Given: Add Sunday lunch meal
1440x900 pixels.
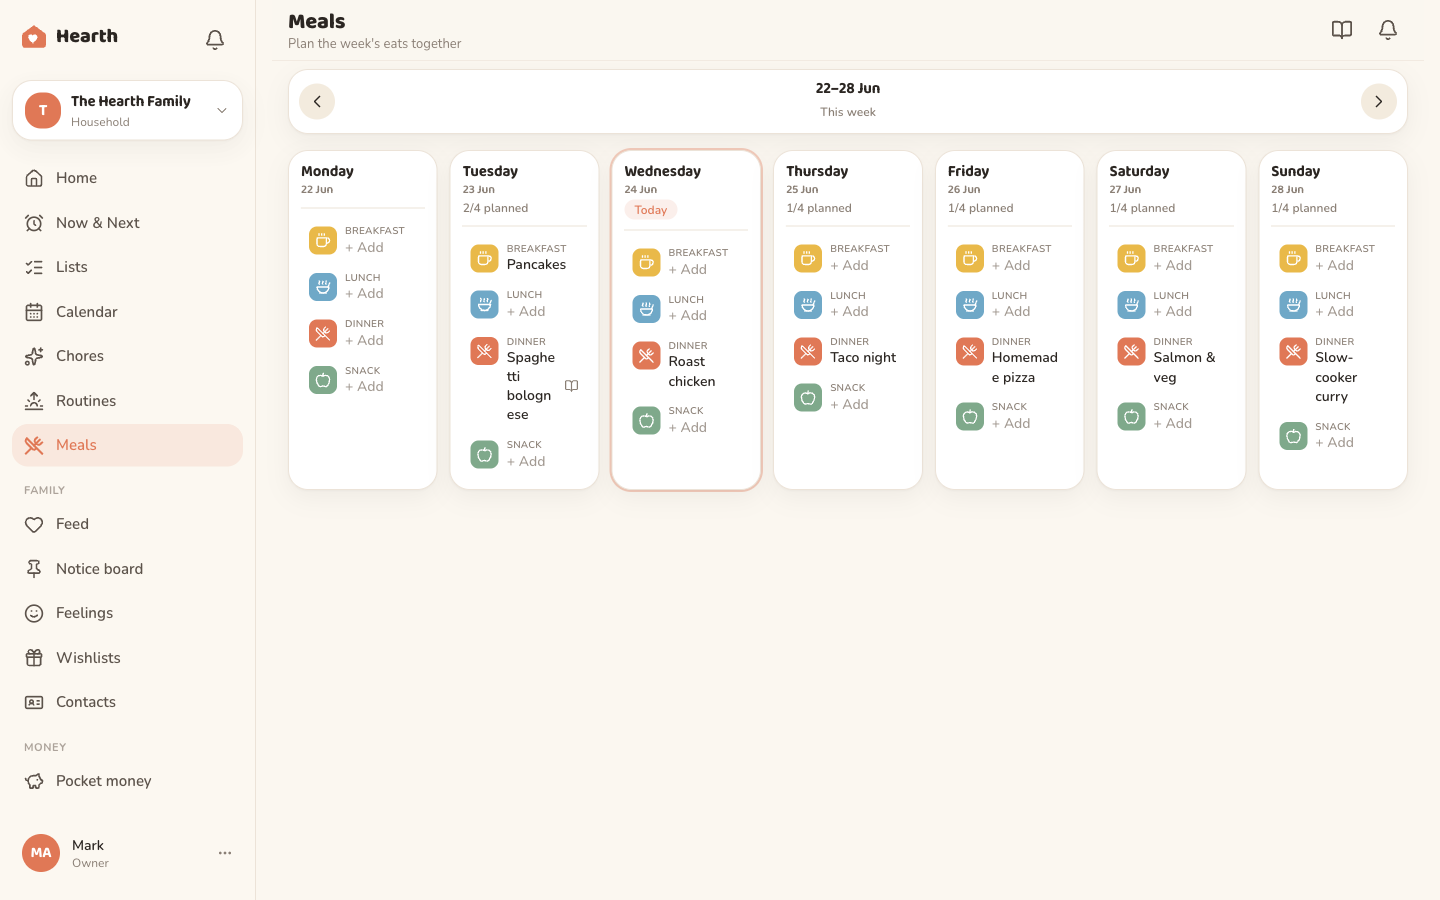Looking at the screenshot, I should [x=1335, y=312].
